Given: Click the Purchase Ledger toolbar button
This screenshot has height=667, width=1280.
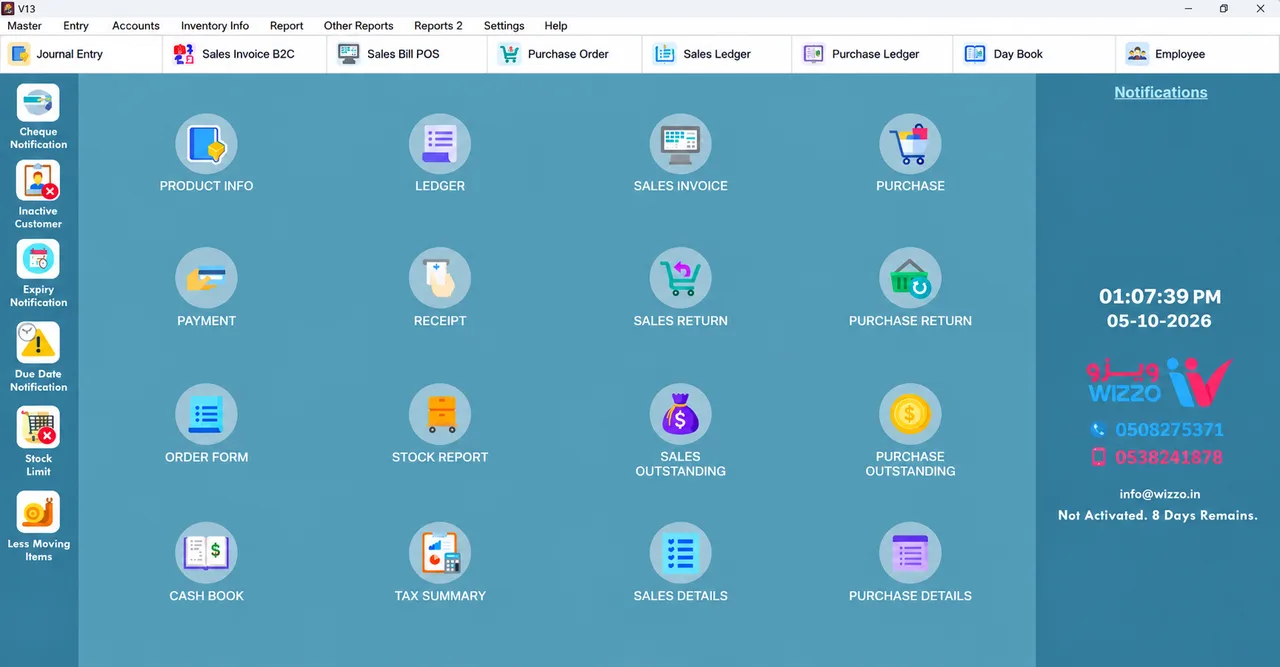Looking at the screenshot, I should pos(872,54).
